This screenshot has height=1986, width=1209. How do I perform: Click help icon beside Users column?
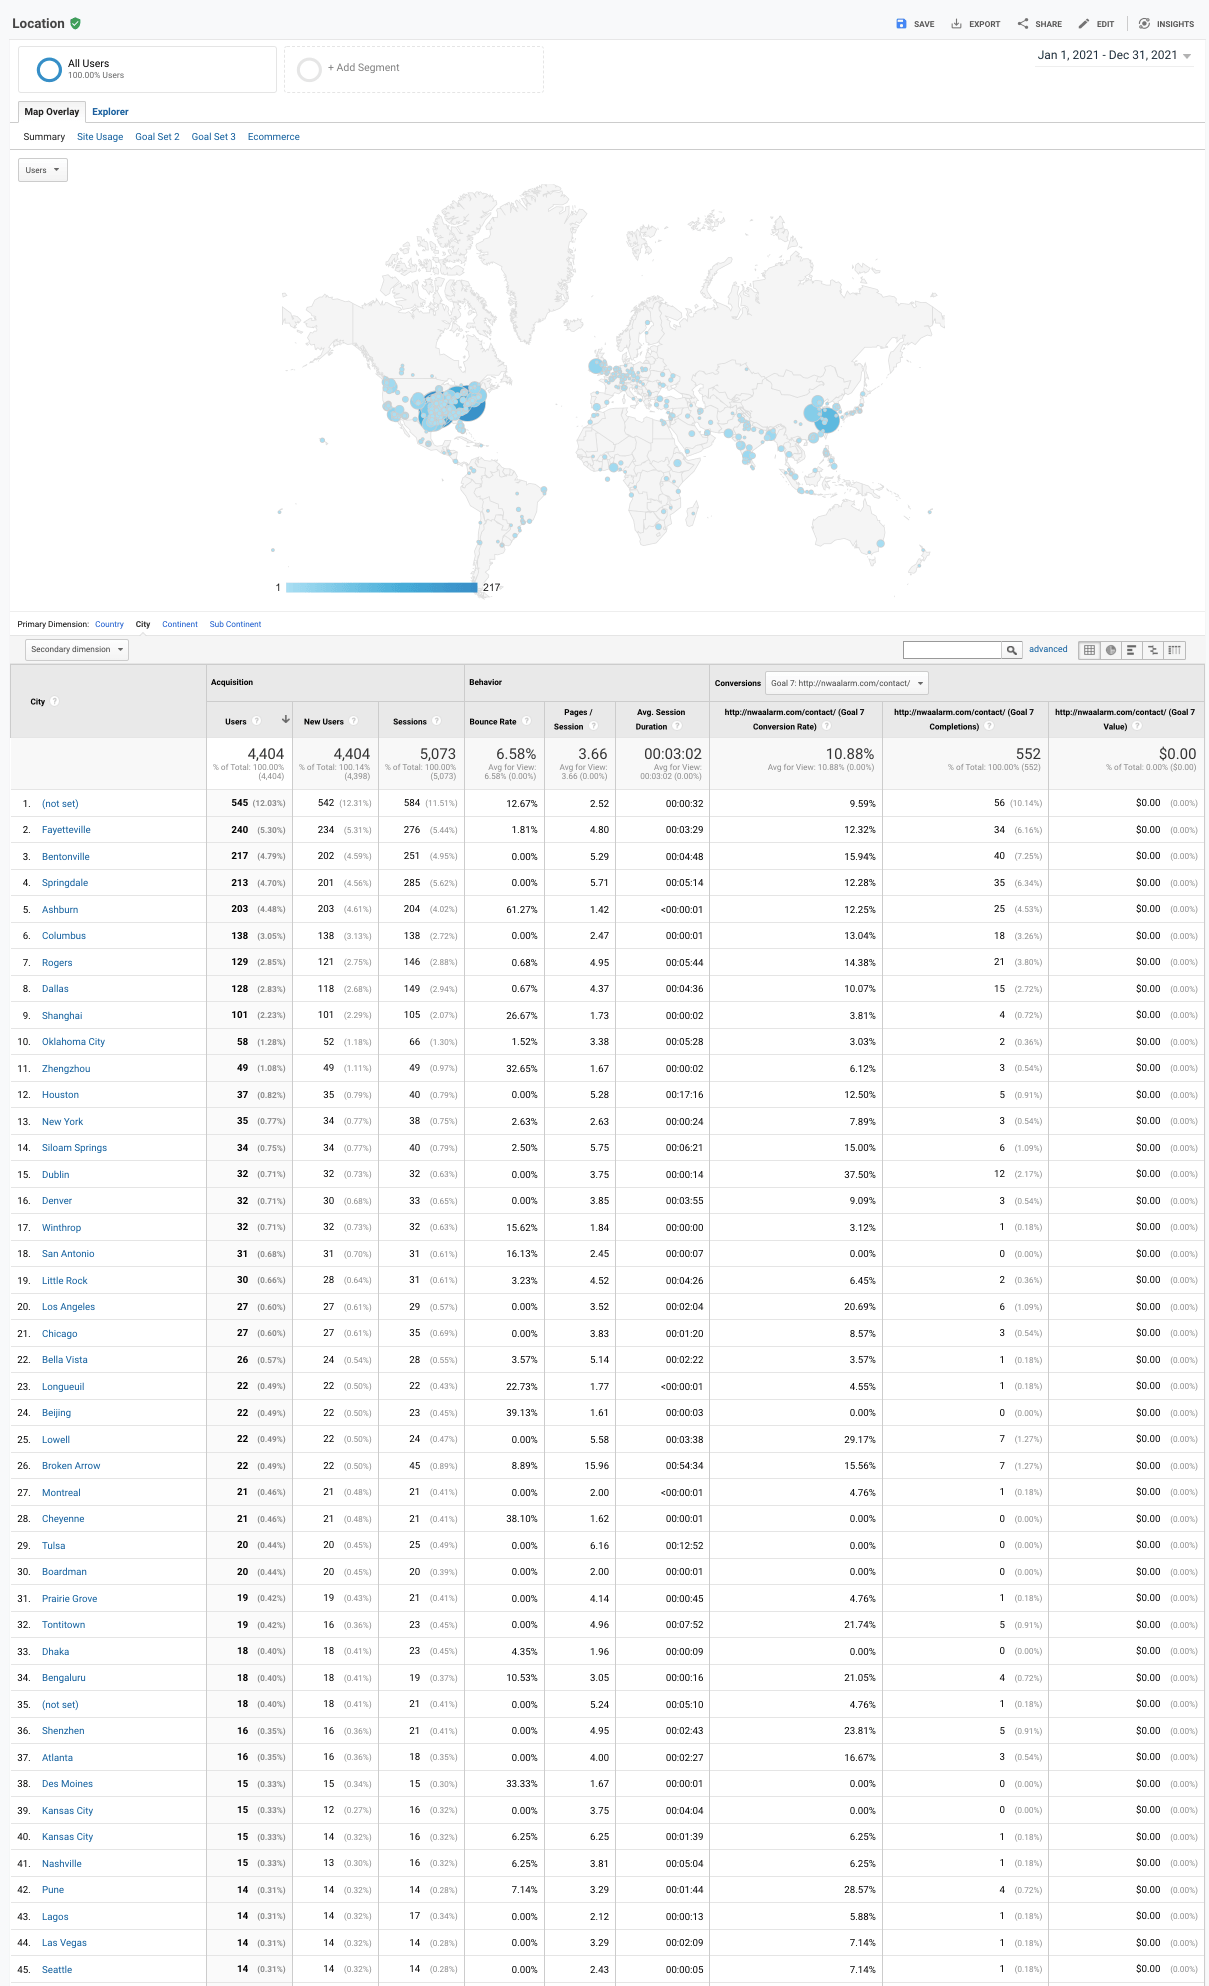coord(257,721)
